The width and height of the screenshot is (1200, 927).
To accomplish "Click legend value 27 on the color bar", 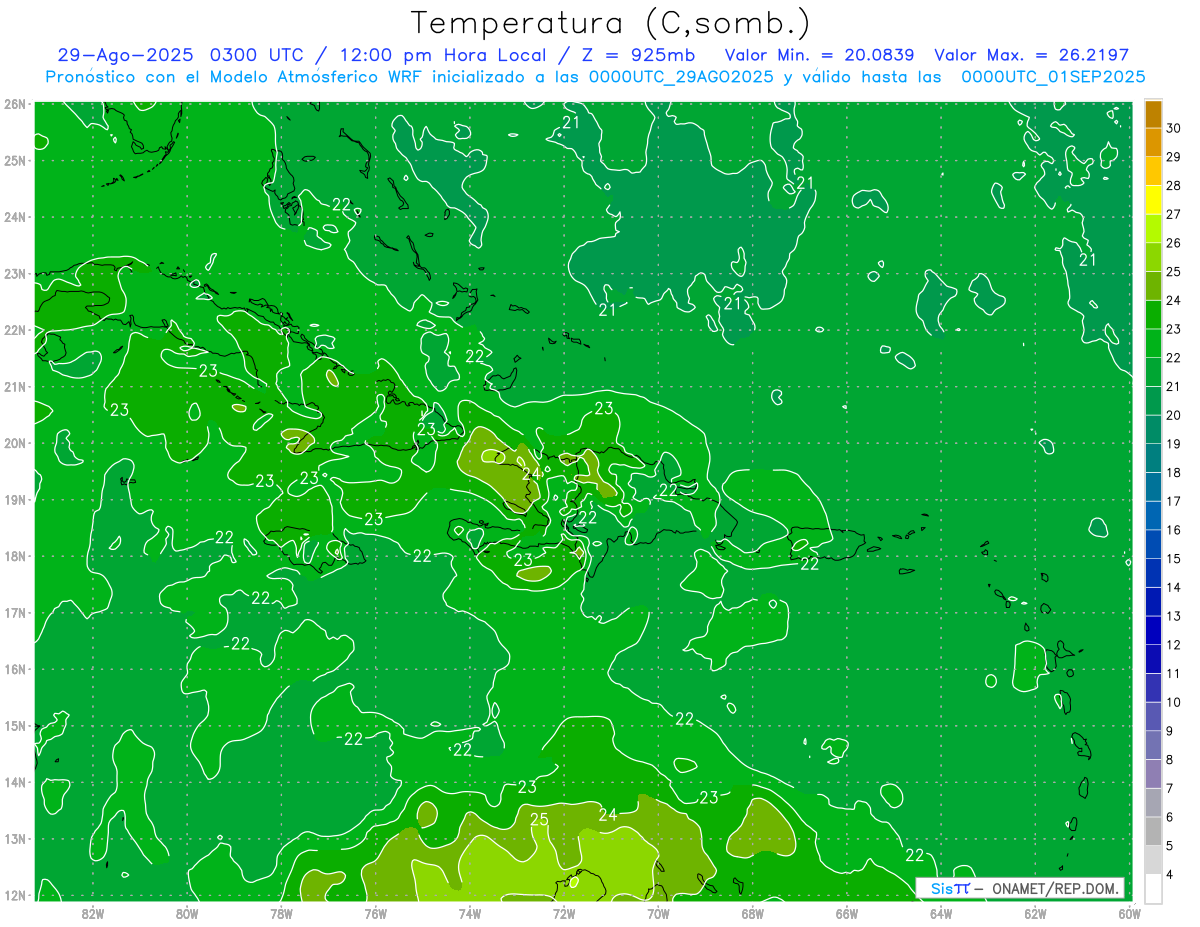I will point(1173,214).
